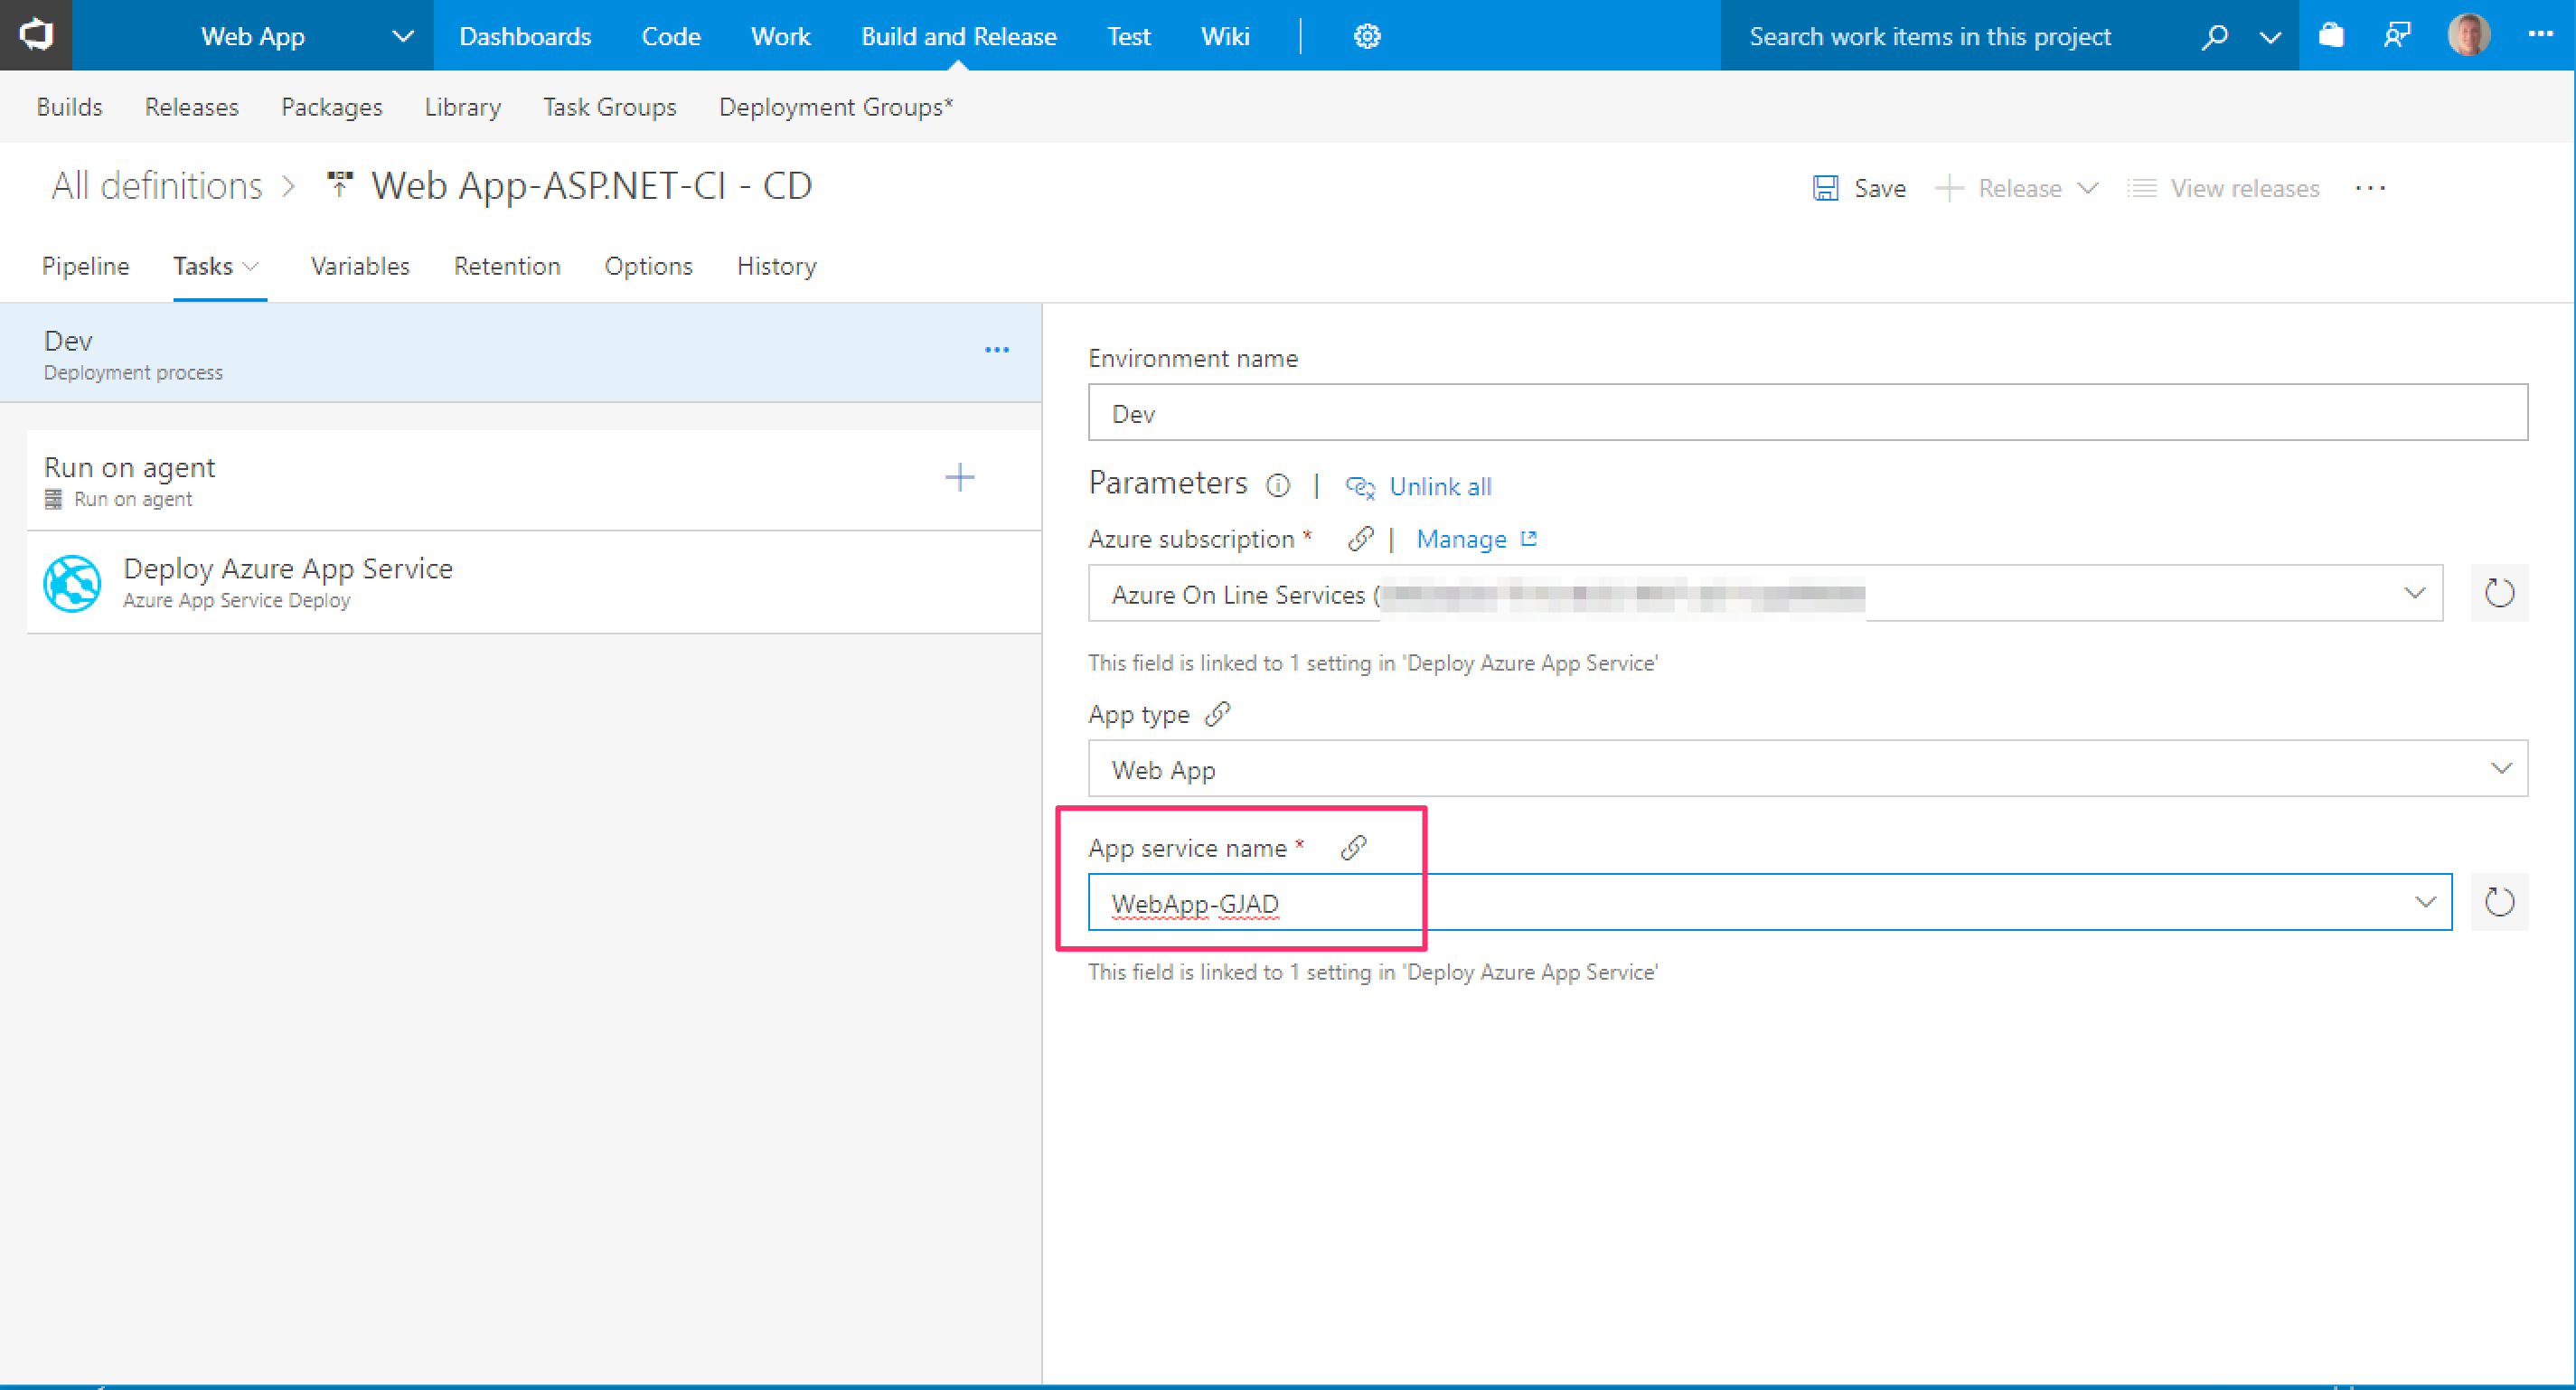Open the App type dropdown
The height and width of the screenshot is (1390, 2576).
click(2500, 769)
